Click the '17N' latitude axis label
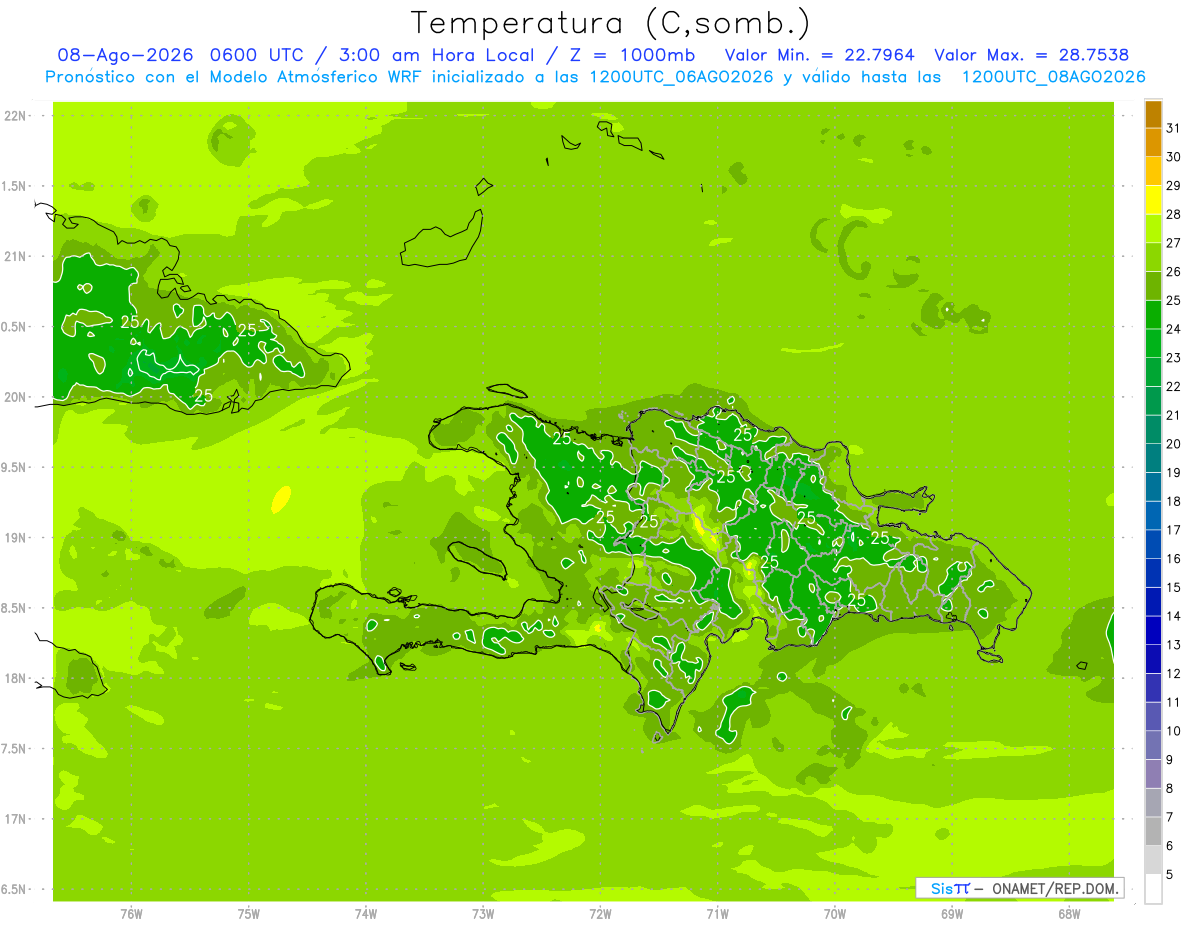 pos(14,819)
